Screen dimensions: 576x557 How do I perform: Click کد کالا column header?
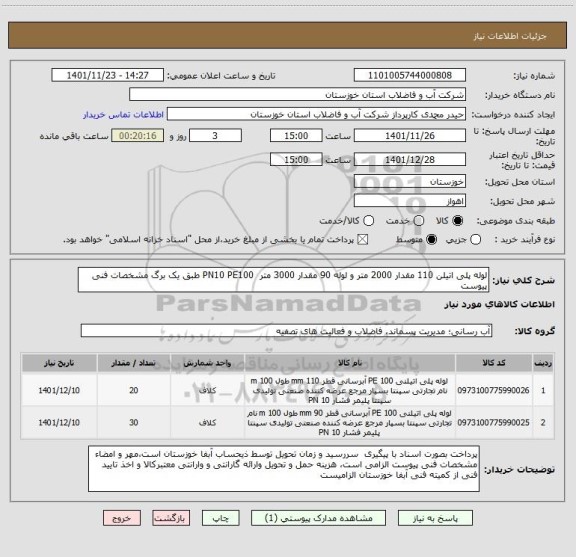tap(493, 363)
